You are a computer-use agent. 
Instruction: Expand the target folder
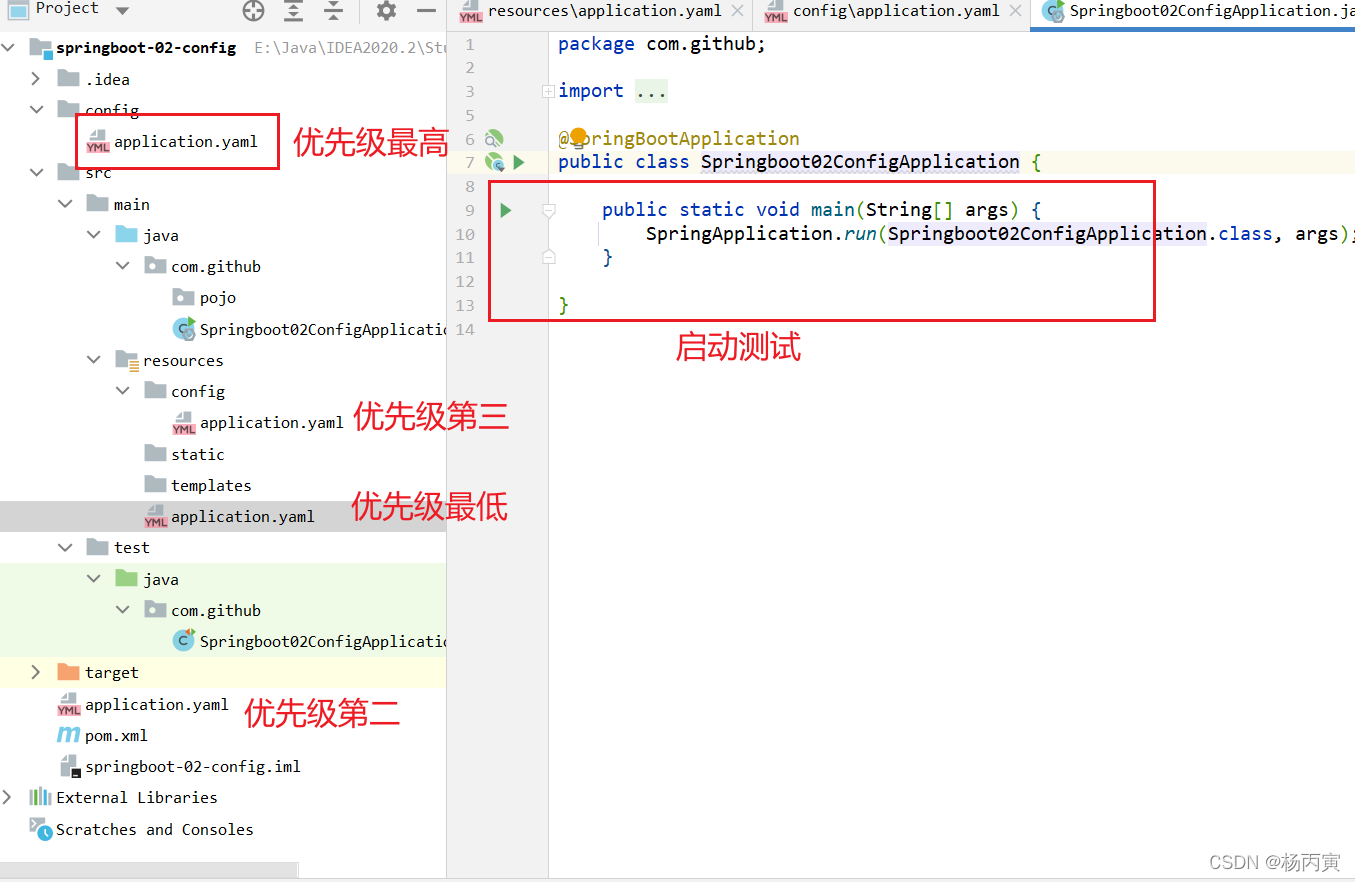pos(37,672)
